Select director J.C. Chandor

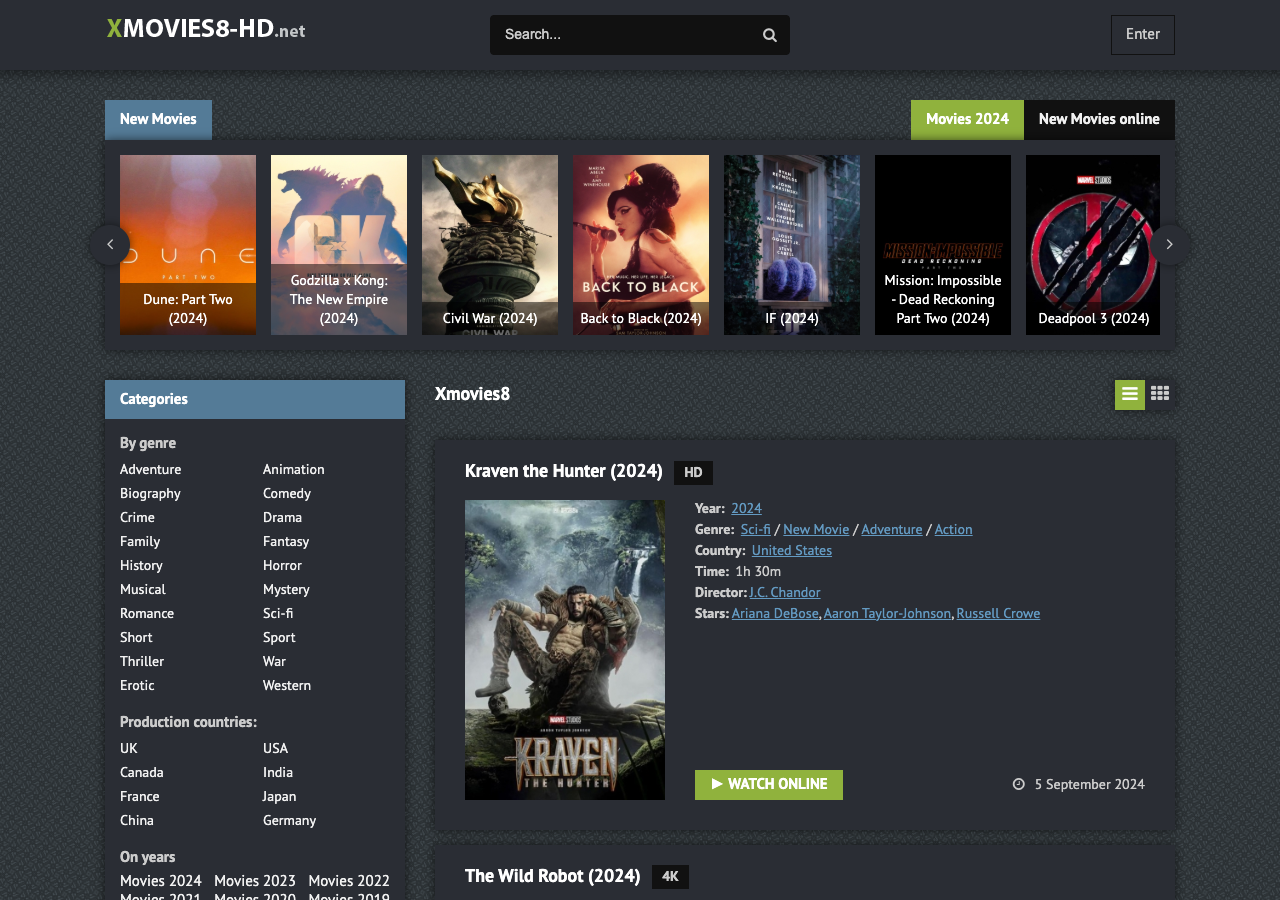[784, 592]
